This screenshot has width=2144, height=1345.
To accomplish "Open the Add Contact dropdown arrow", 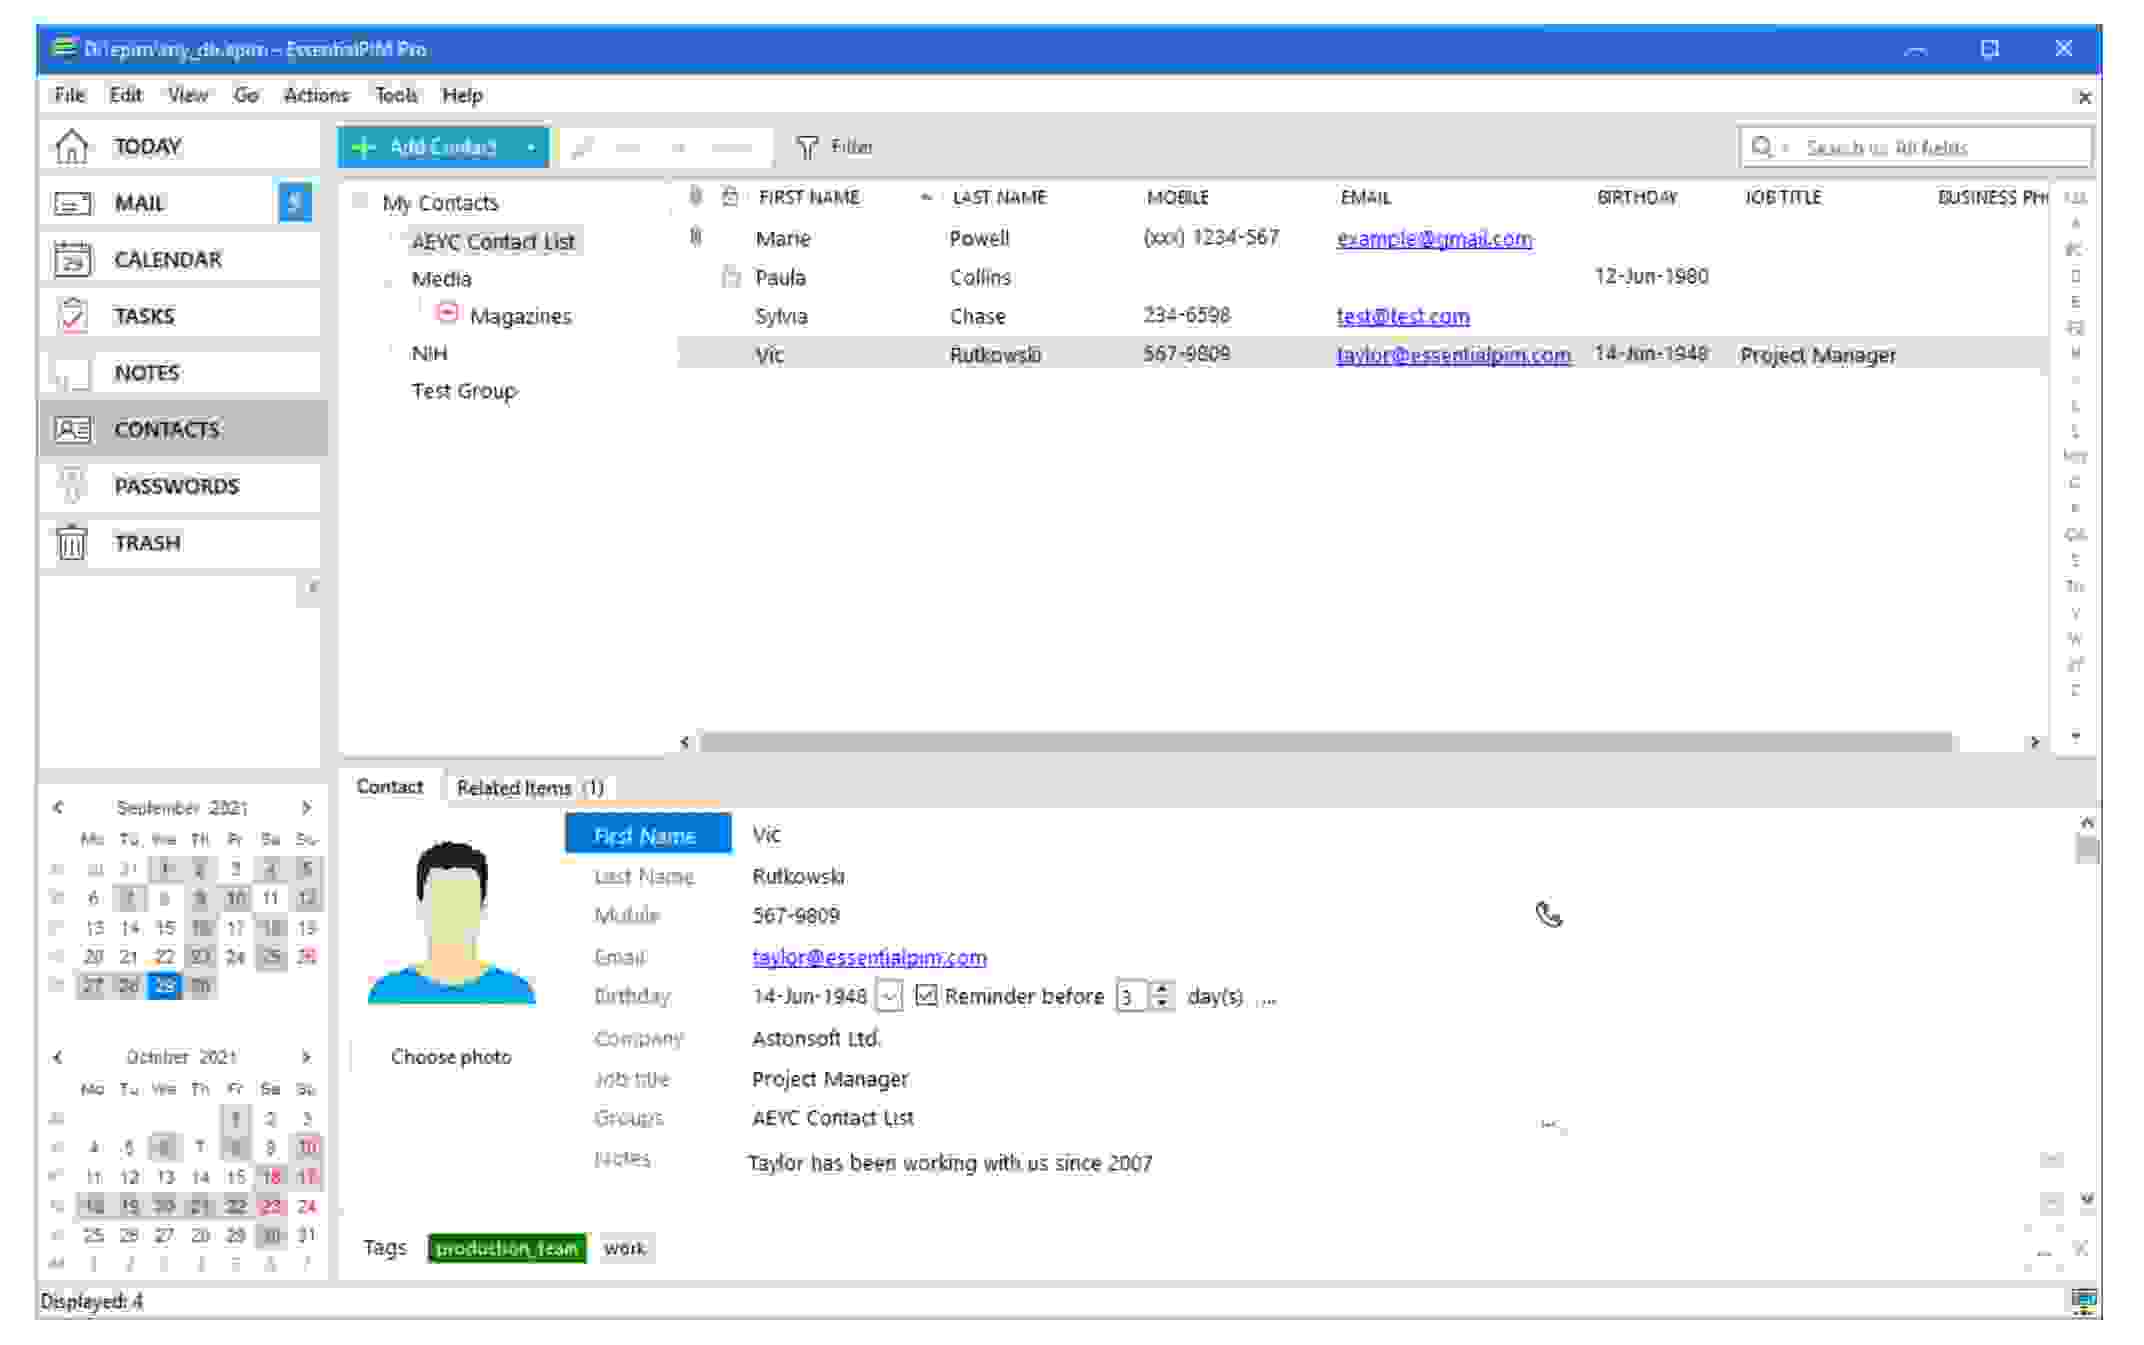I will click(x=531, y=148).
